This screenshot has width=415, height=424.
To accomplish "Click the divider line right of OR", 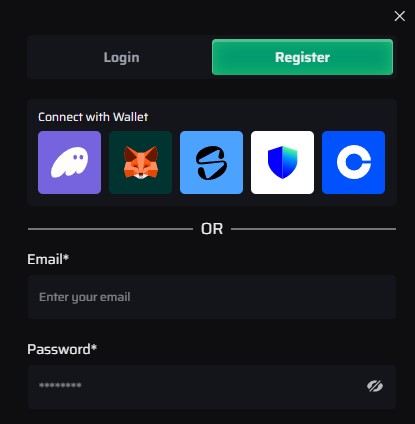I will tap(313, 229).
